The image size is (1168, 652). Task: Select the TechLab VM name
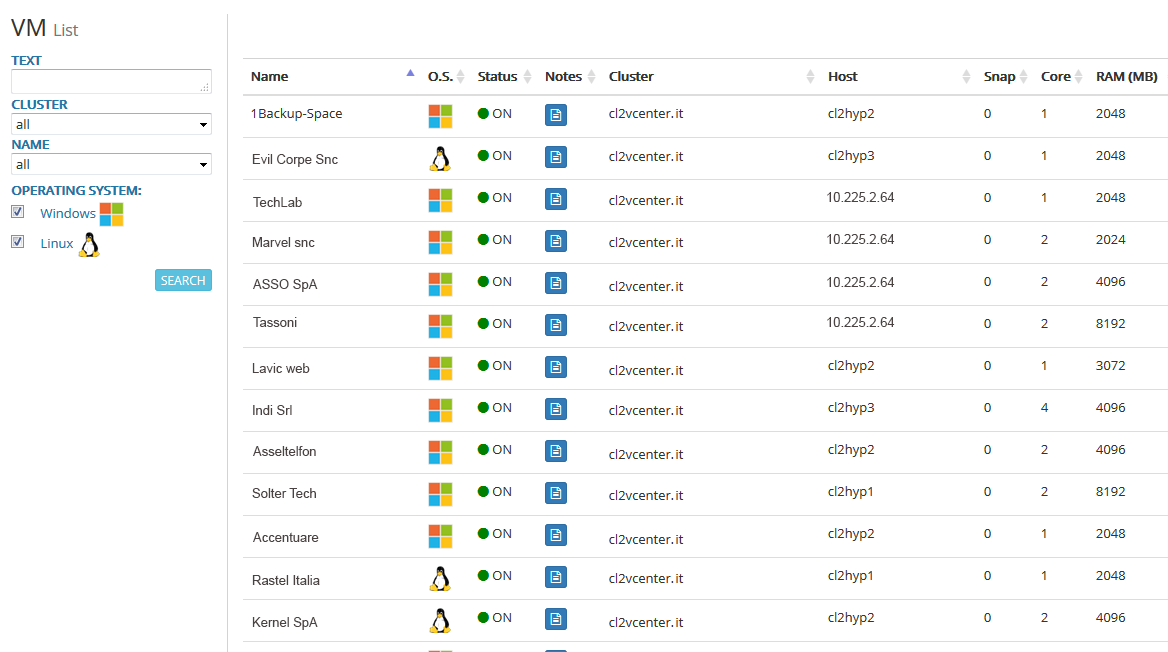coord(277,202)
